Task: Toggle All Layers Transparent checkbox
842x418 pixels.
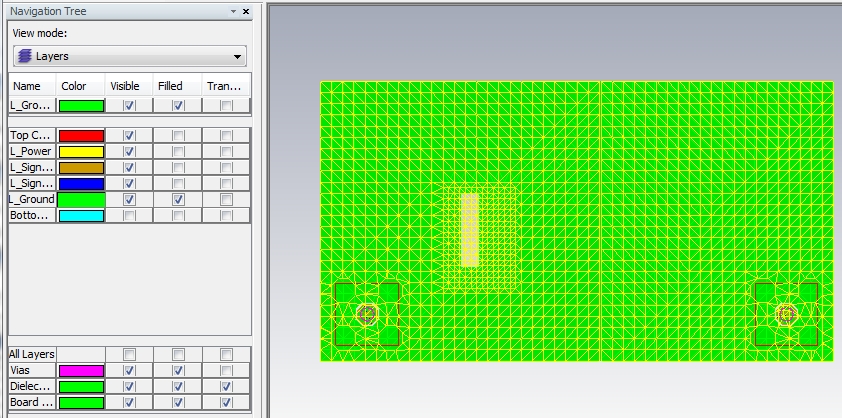Action: point(227,355)
